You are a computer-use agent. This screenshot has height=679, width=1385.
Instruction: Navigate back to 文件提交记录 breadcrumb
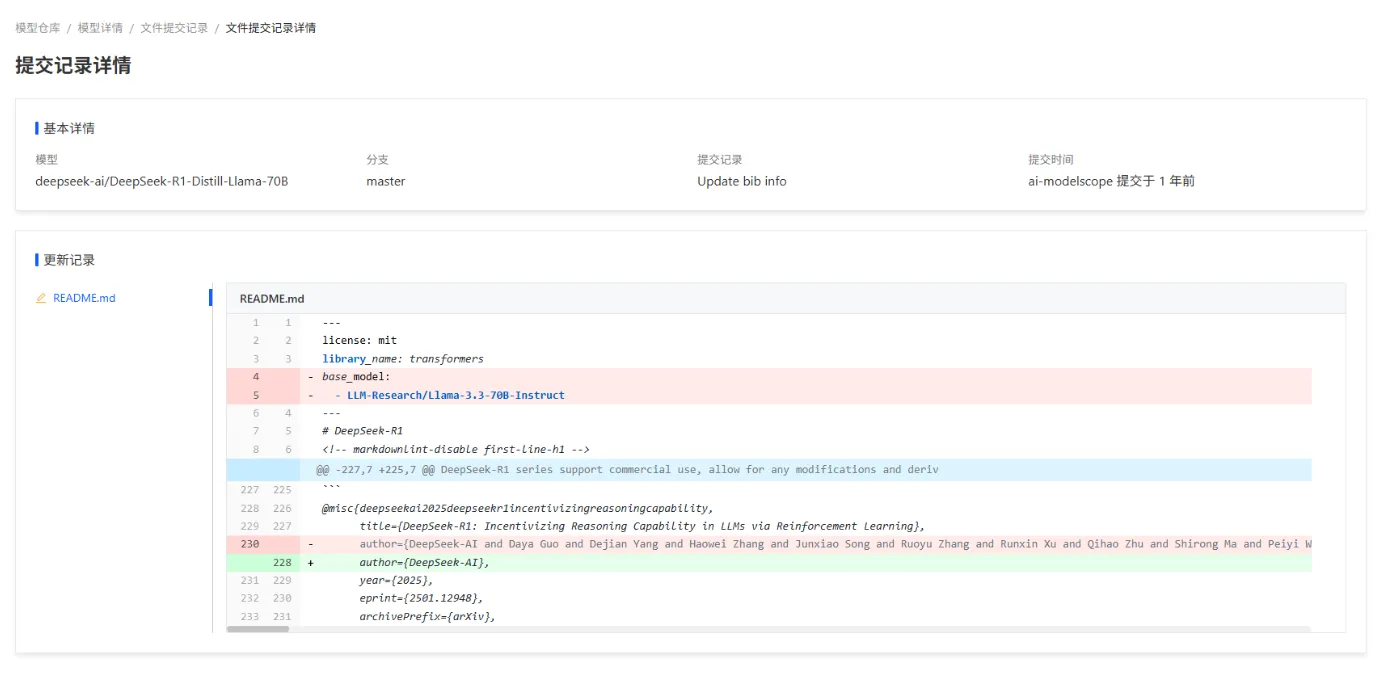(174, 28)
